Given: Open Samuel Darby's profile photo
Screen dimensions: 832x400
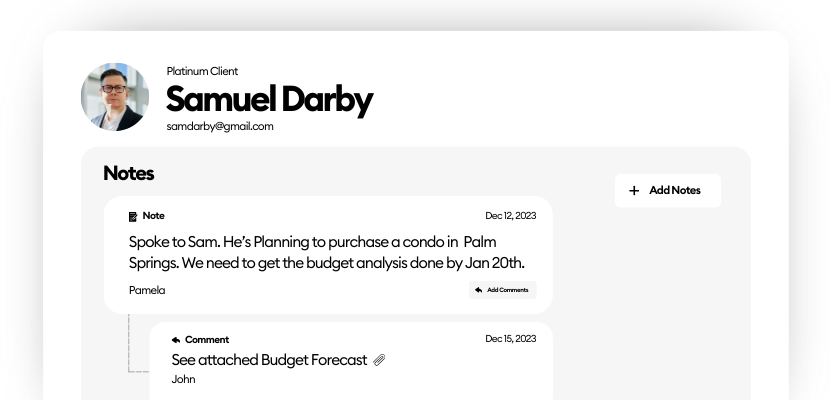Looking at the screenshot, I should (114, 97).
